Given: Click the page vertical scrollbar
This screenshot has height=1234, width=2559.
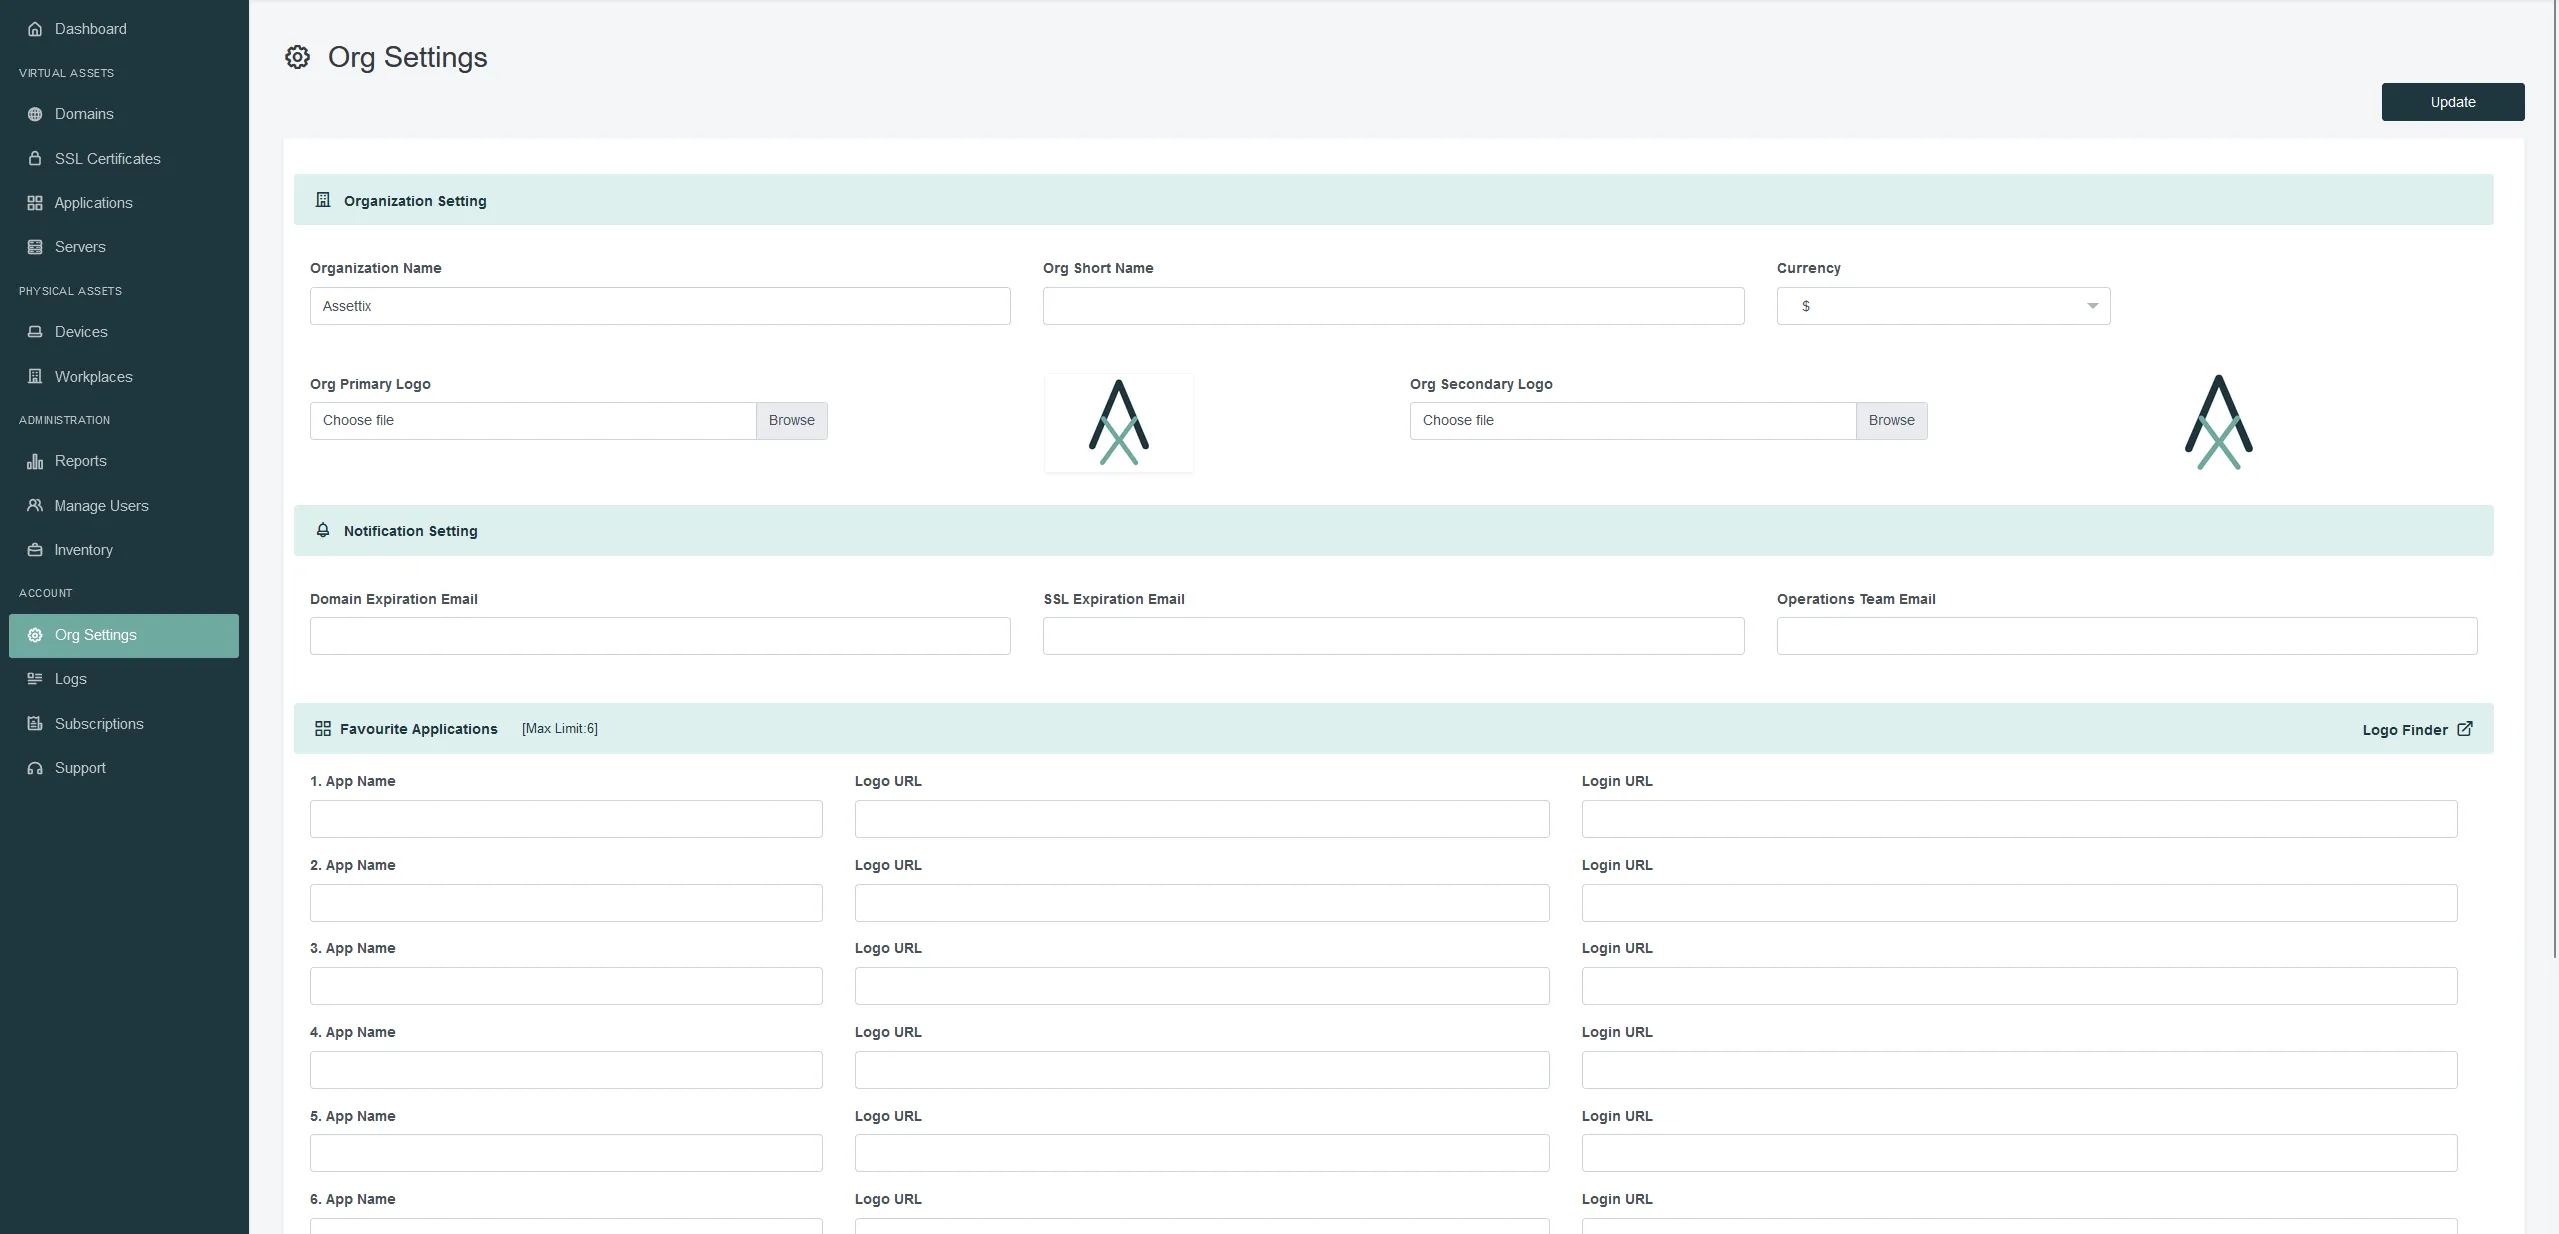Looking at the screenshot, I should point(2555,480).
